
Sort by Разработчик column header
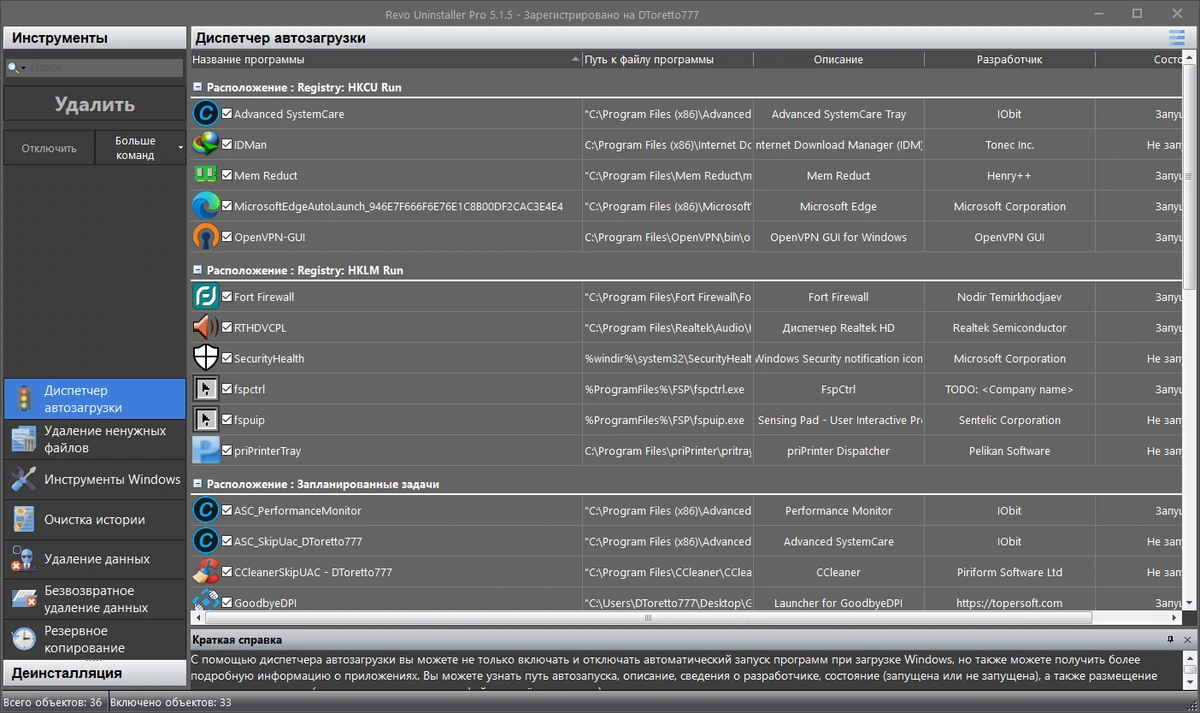(x=1009, y=59)
